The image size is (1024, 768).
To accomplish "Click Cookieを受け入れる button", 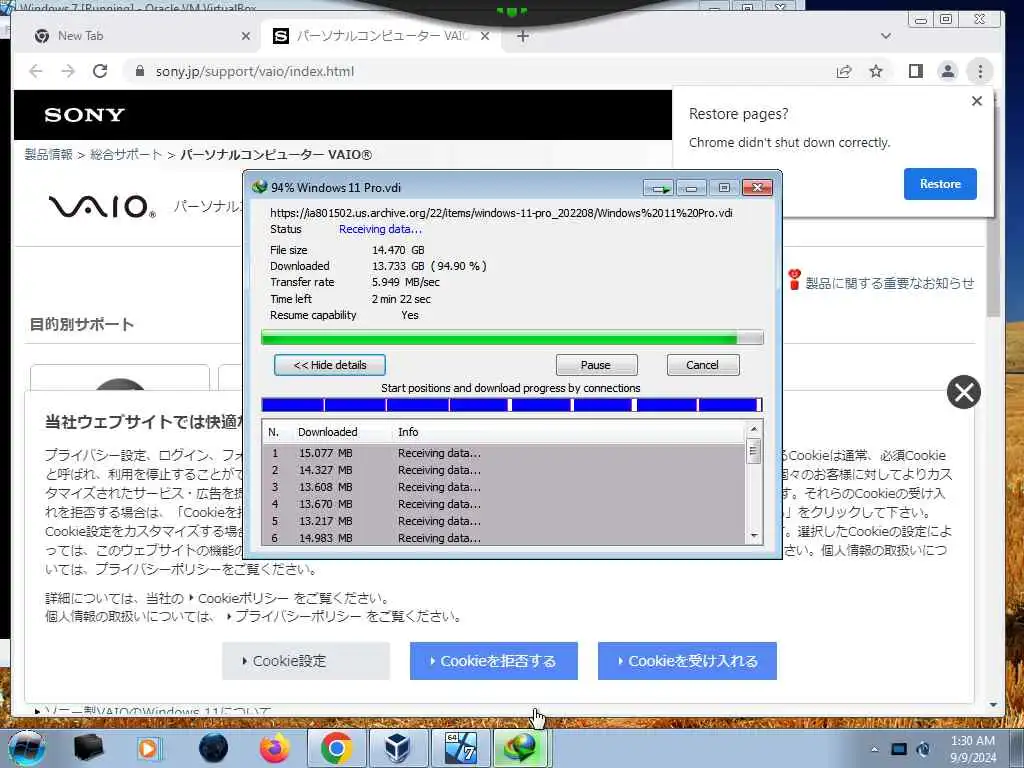I will (x=687, y=661).
